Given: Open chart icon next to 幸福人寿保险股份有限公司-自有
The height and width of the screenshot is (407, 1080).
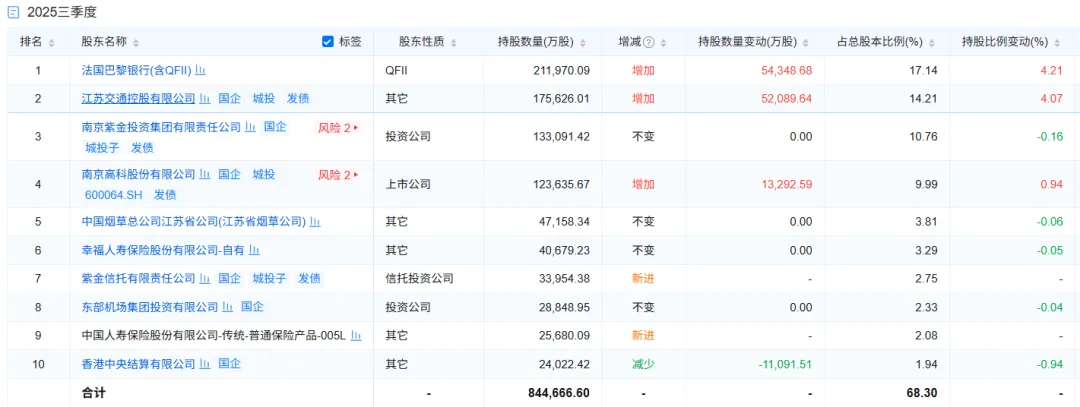Looking at the screenshot, I should [x=254, y=250].
